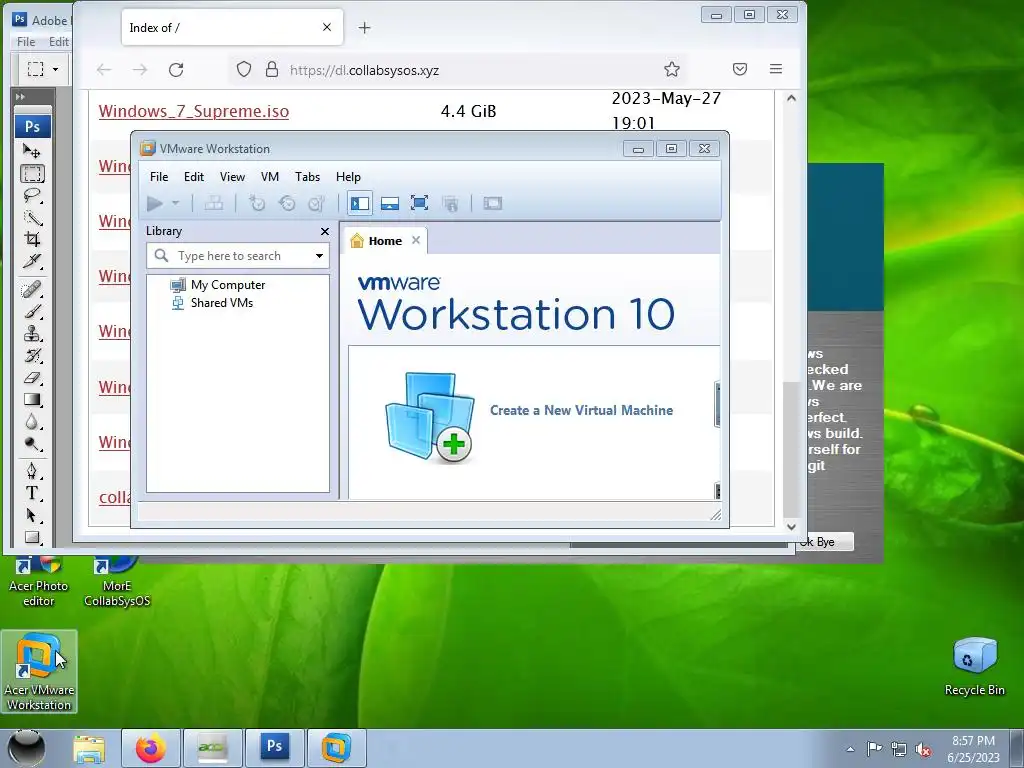Open the VMware File menu
The image size is (1024, 768).
pos(159,177)
